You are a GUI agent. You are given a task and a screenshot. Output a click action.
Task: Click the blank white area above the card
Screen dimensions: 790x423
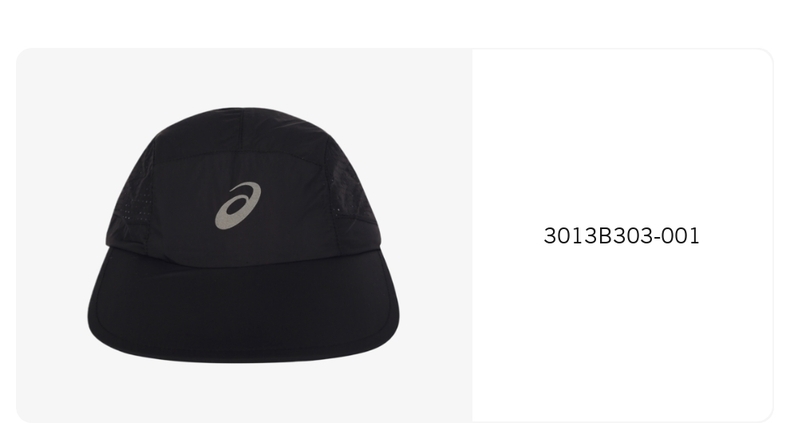coord(395,23)
